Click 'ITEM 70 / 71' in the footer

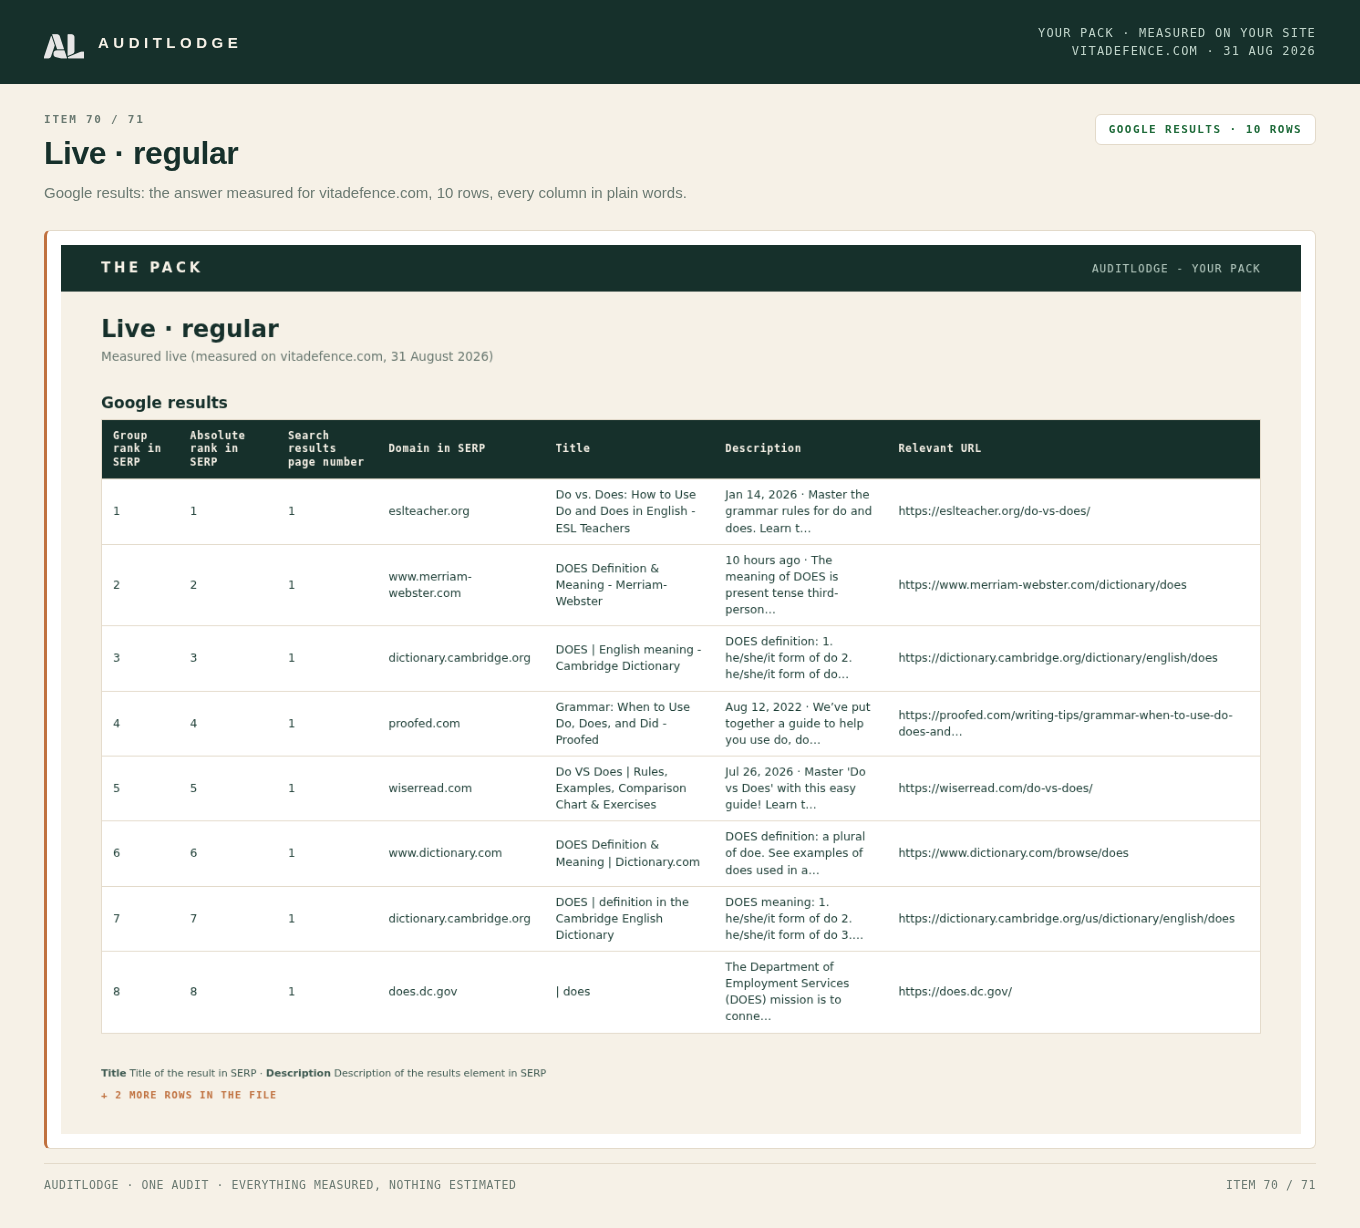pyautogui.click(x=1270, y=1185)
